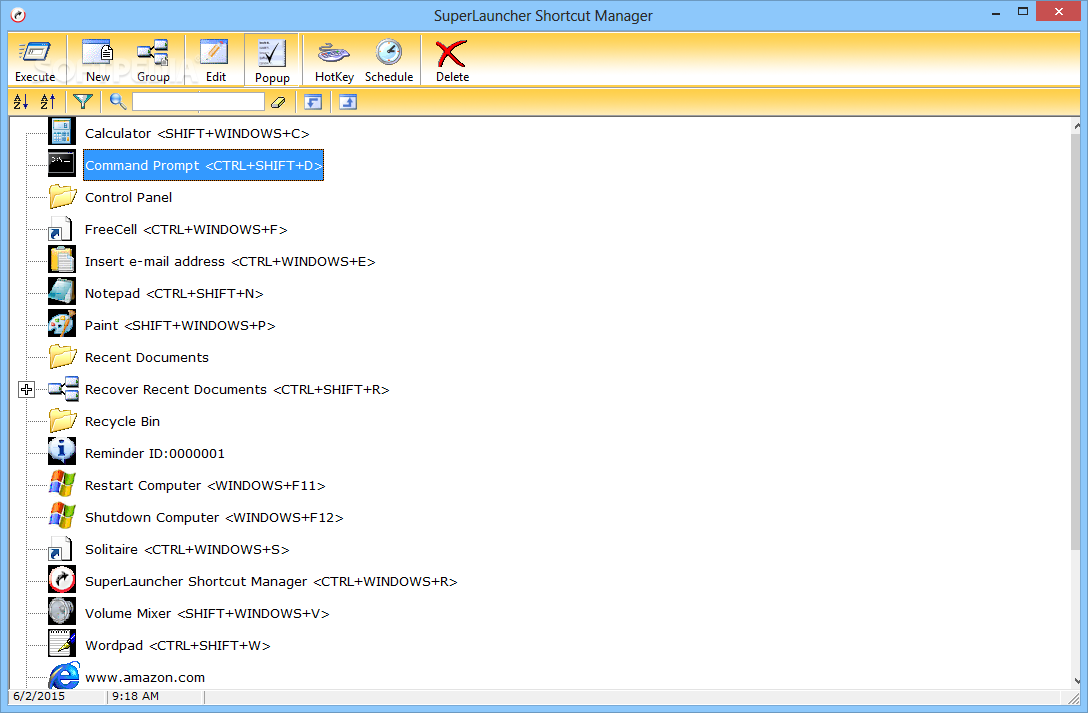
Task: Select Recover Recent Documents <CTRL+SHIFT+R> text
Action: pyautogui.click(x=237, y=389)
